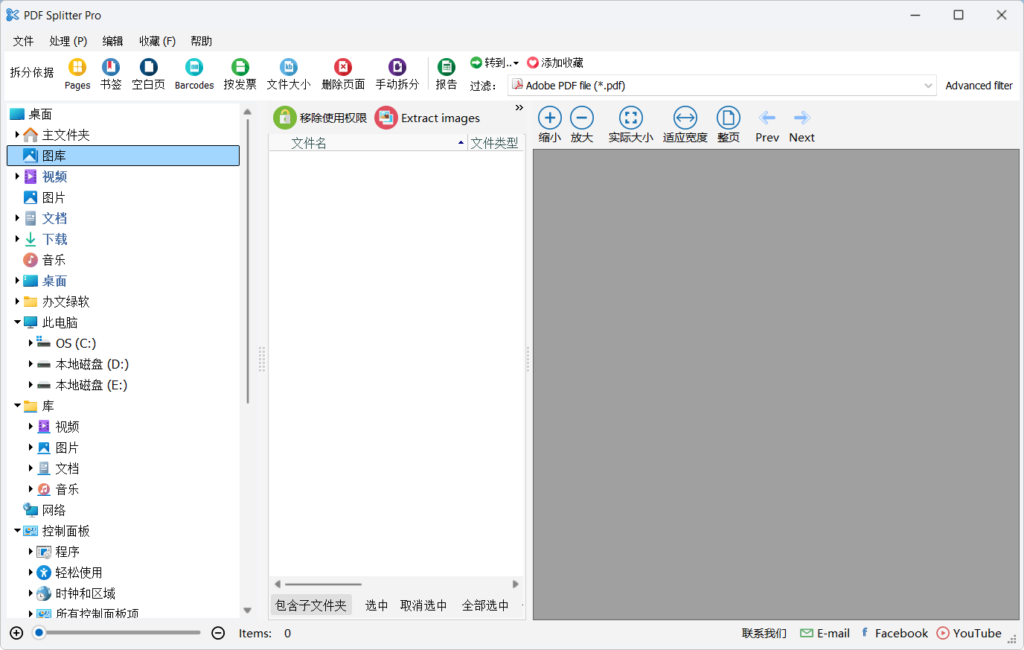
Task: Click 添加收藏 add favorite
Action: 555,63
